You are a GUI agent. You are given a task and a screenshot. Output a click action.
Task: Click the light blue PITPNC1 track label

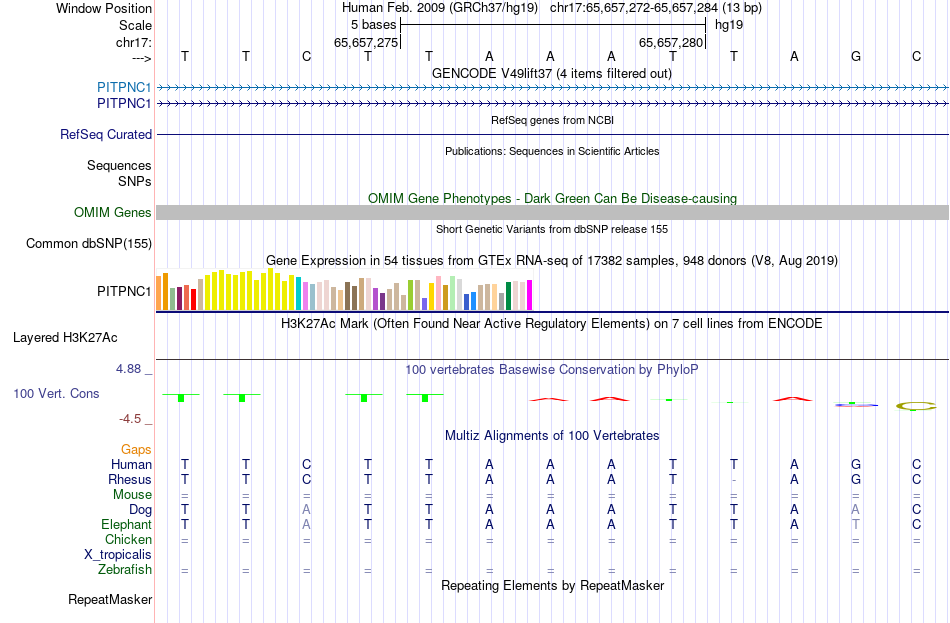point(124,88)
